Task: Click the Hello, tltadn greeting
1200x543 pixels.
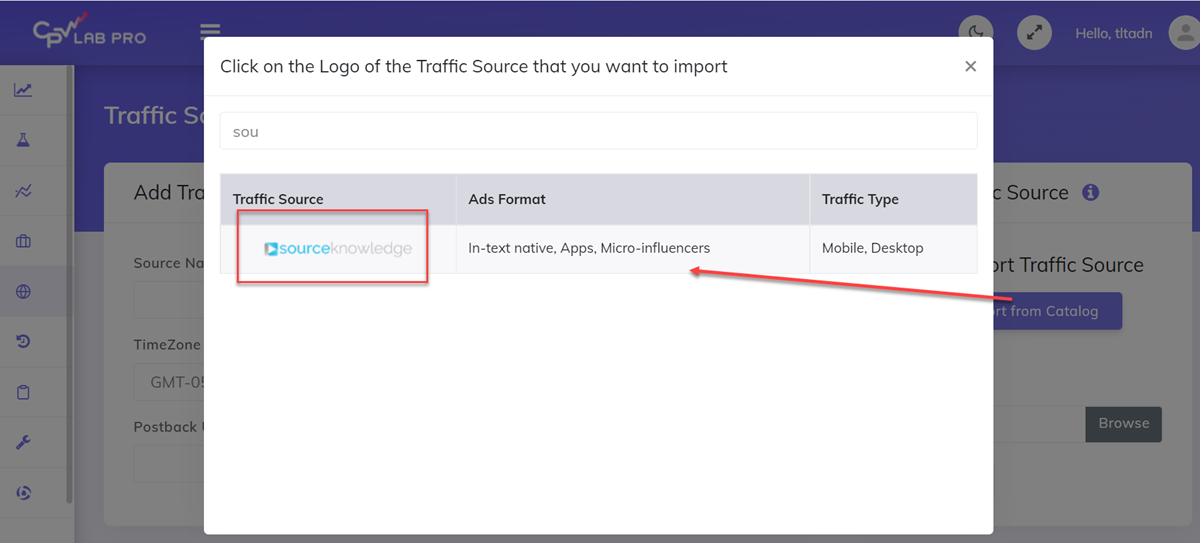Action: tap(1113, 33)
